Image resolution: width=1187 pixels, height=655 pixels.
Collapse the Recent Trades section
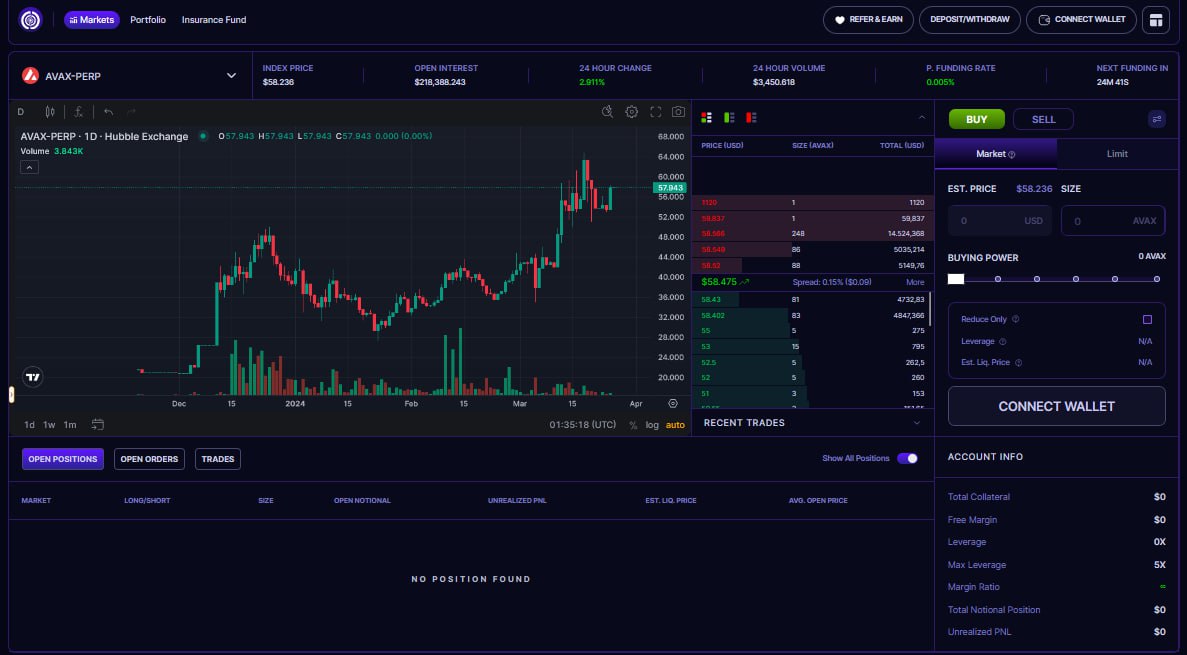(918, 422)
